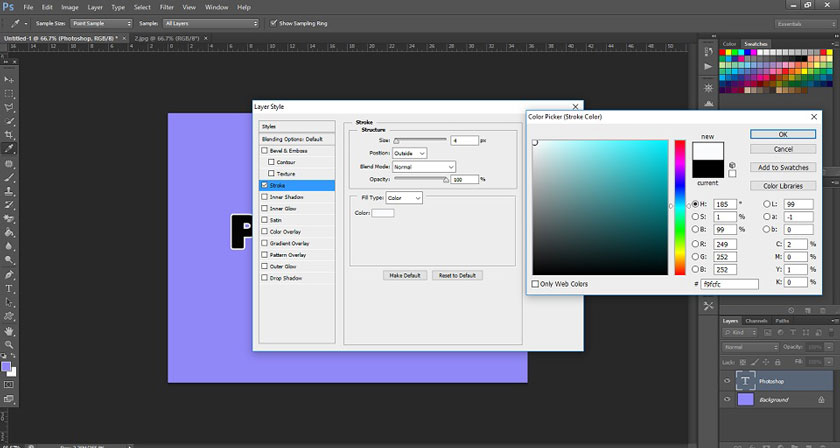Screen dimensions: 840x448
Task: Select the Move tool
Action: tap(9, 79)
